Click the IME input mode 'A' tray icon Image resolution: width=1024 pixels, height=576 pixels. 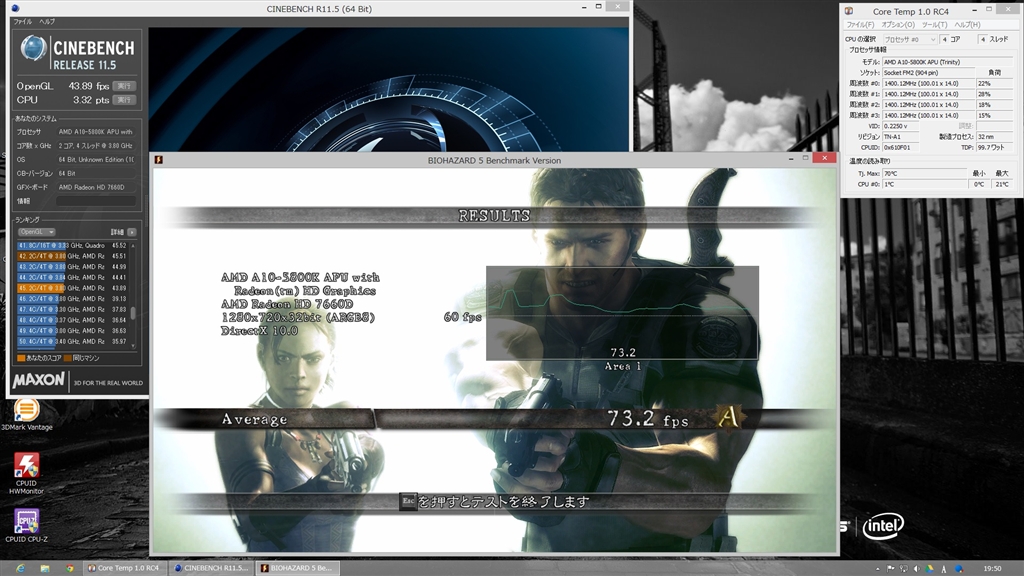[x=944, y=569]
